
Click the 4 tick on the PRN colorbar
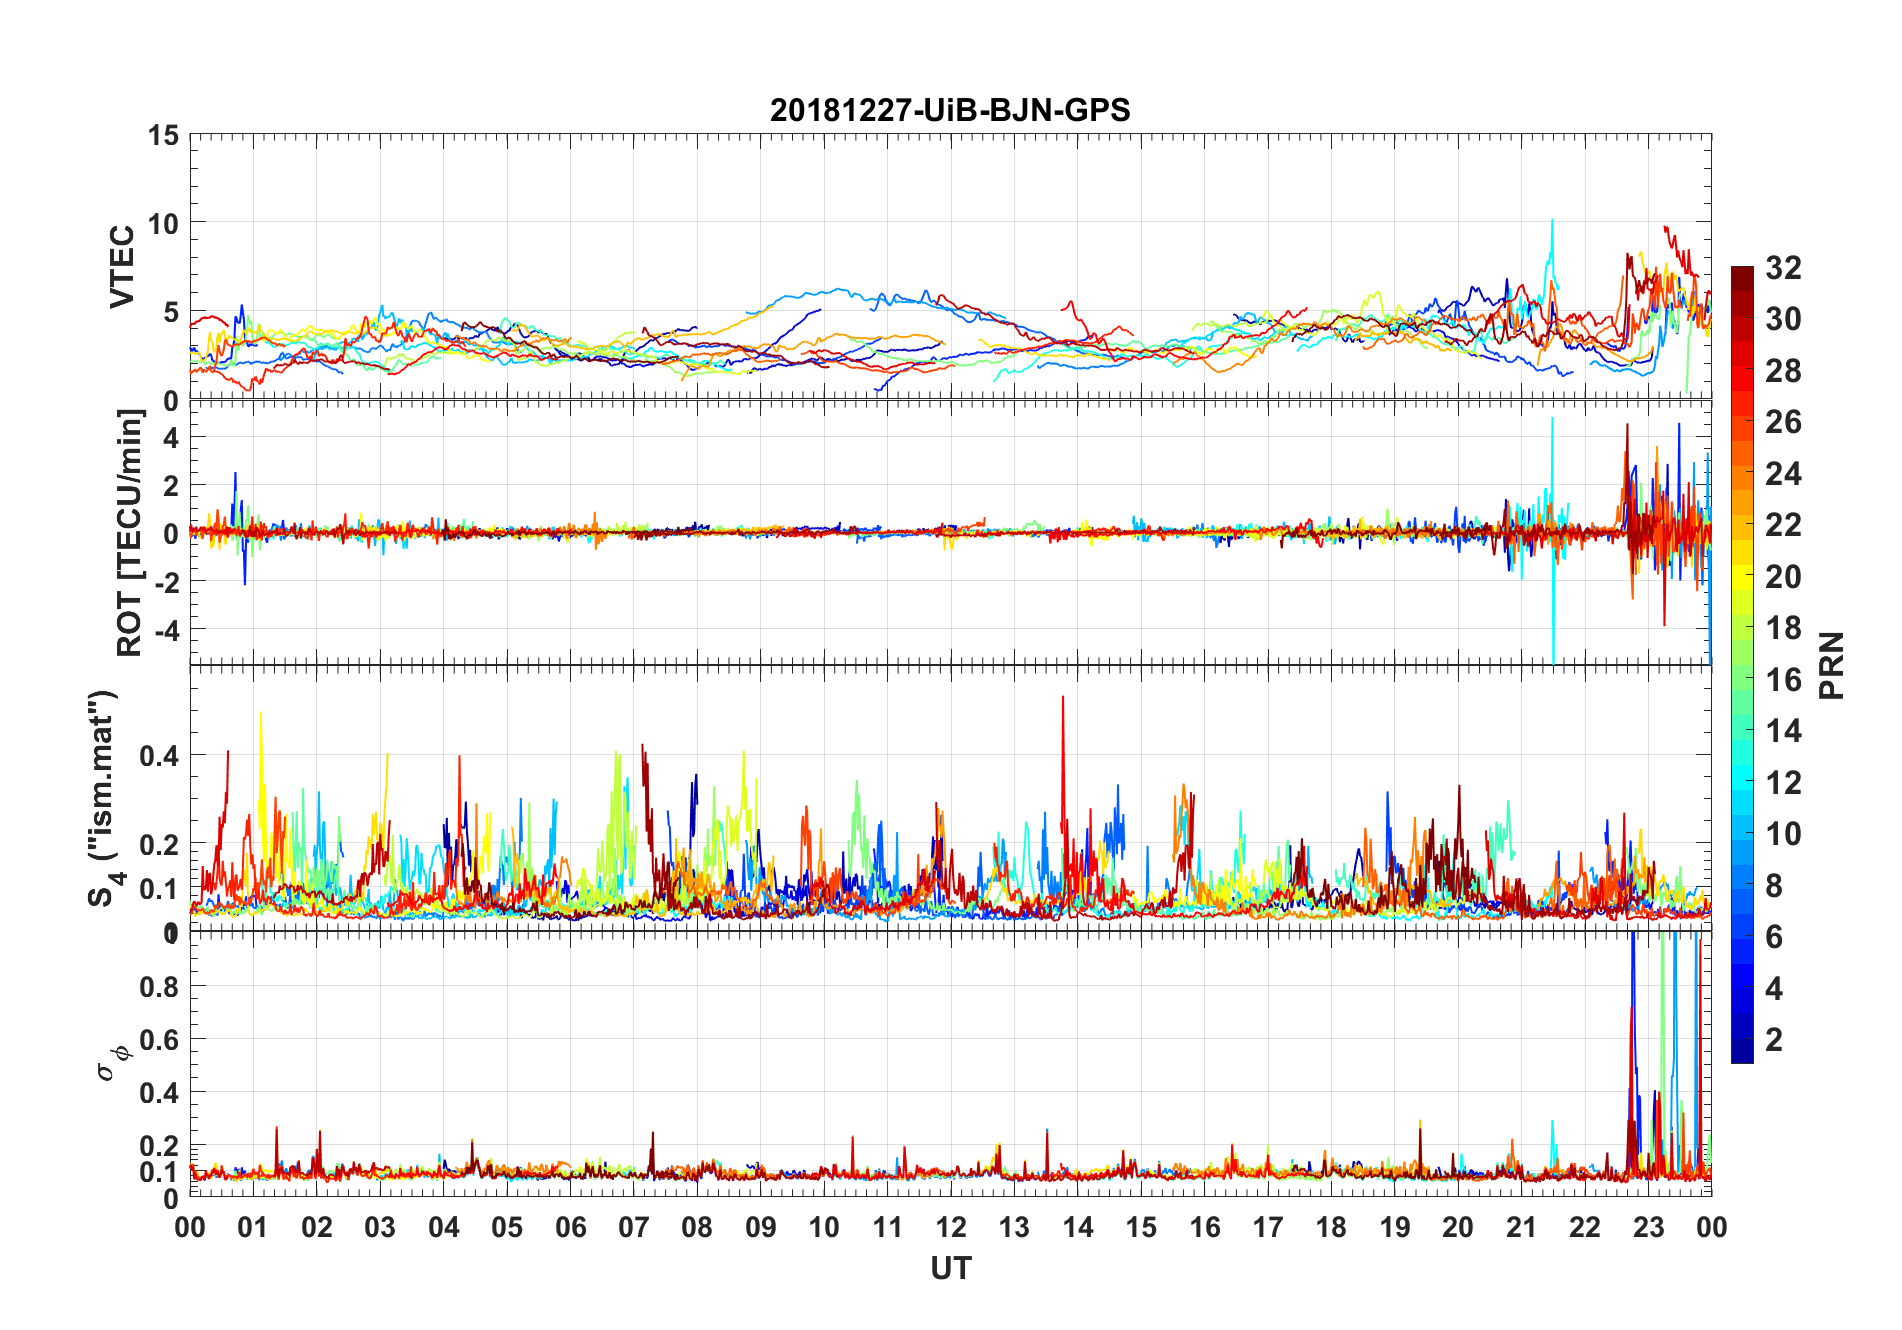[x=1775, y=988]
